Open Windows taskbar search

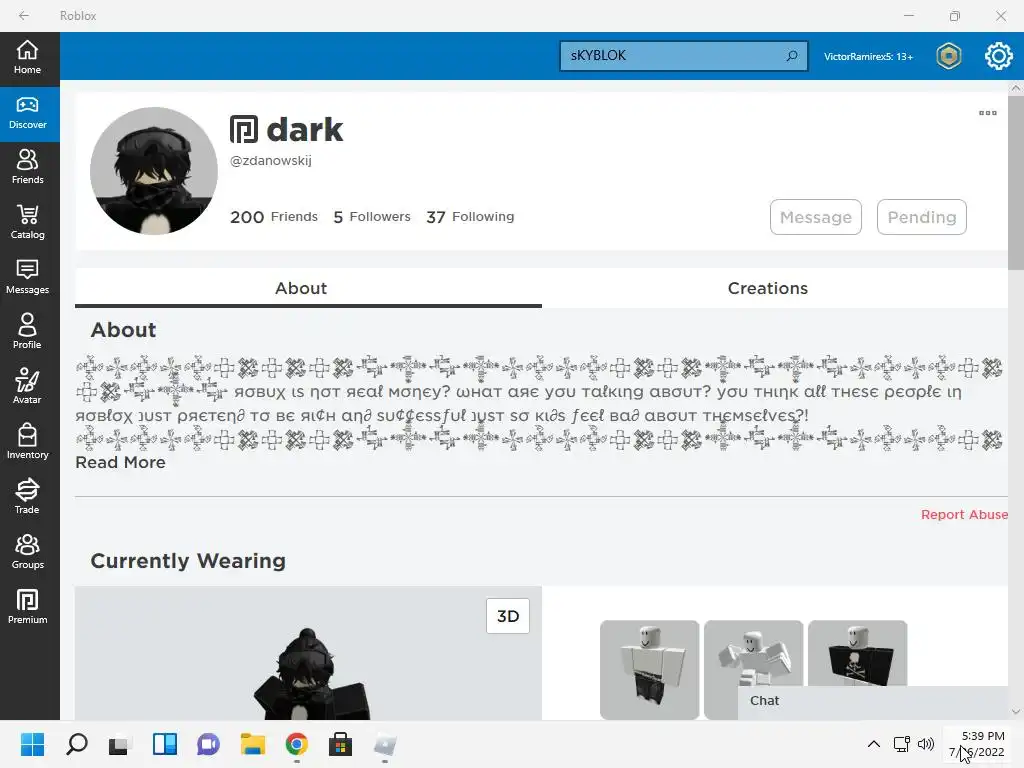(77, 744)
